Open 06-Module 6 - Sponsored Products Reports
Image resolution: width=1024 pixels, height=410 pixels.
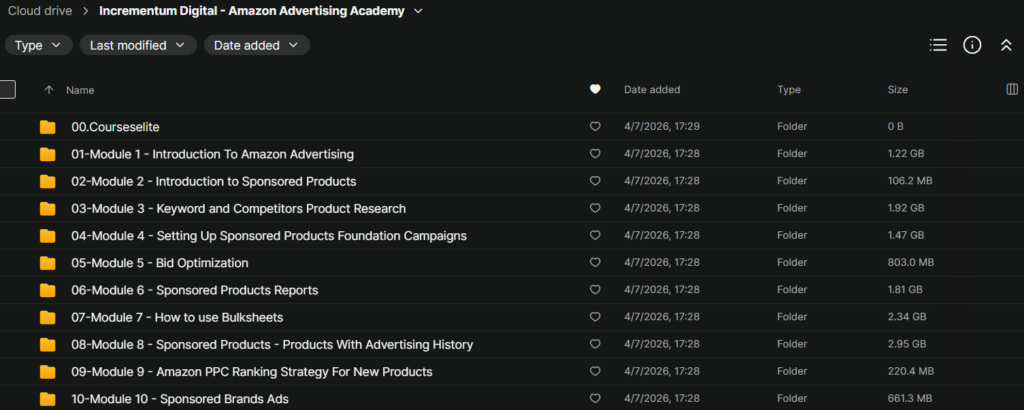tap(195, 290)
